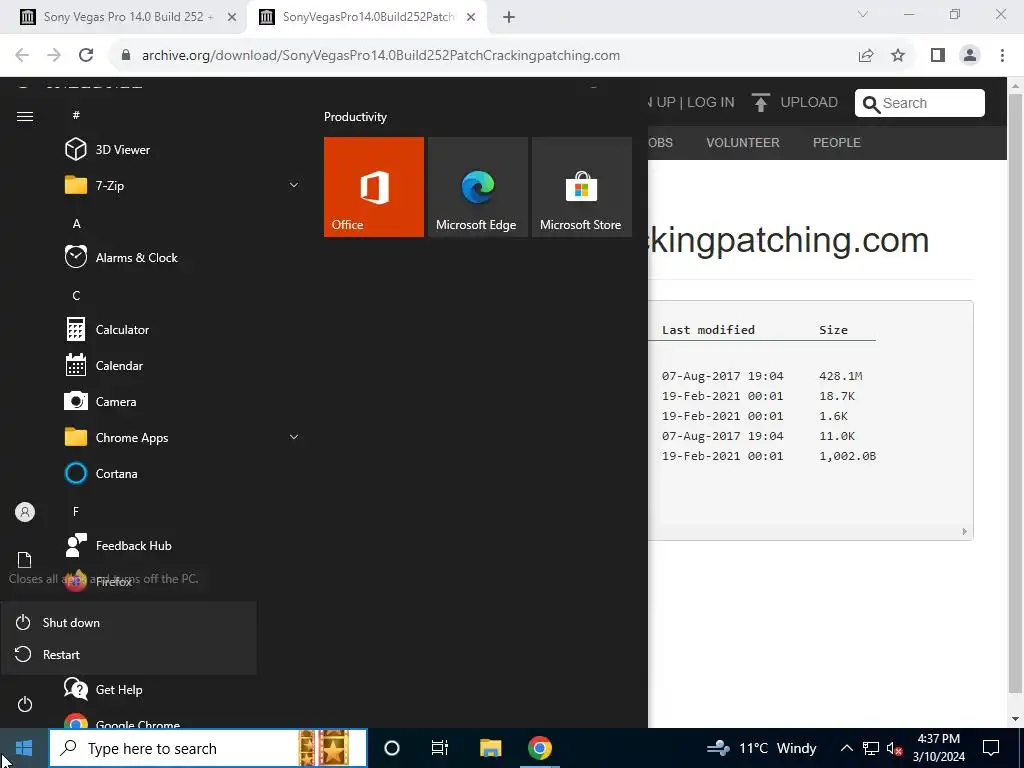Open Chrome tab search chevron
This screenshot has height=768, width=1024.
click(863, 14)
